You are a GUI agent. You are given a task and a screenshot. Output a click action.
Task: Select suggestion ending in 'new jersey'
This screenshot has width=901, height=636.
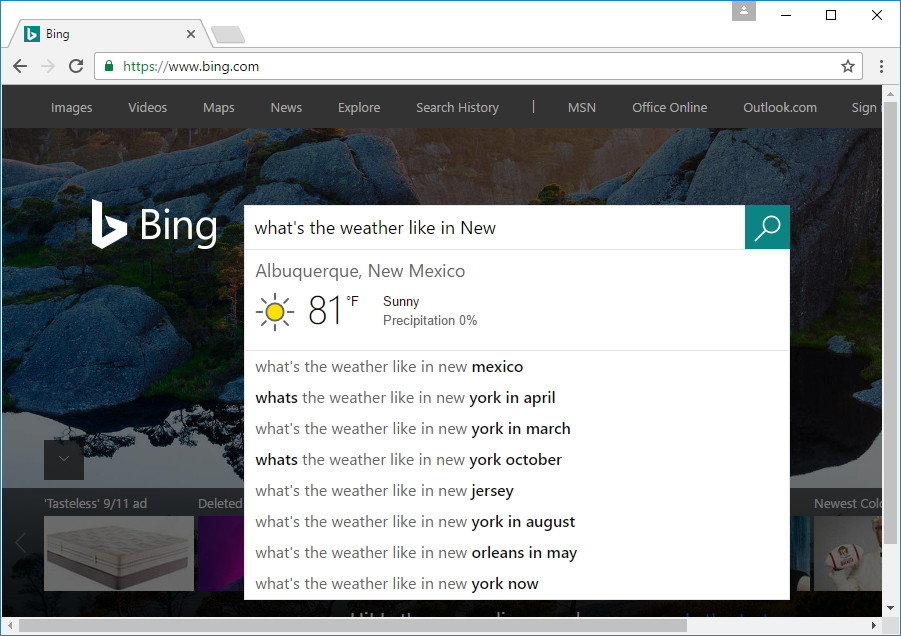click(517, 491)
